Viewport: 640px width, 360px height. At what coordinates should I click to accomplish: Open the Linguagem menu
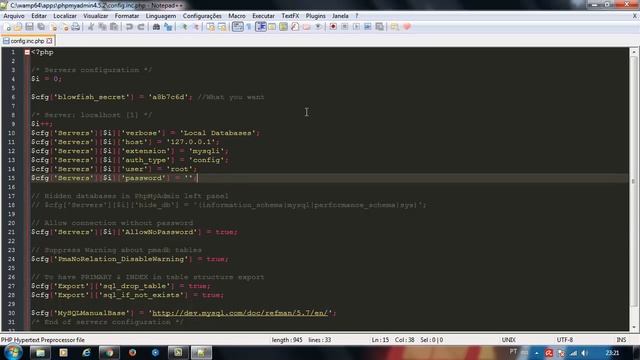[x=161, y=16]
